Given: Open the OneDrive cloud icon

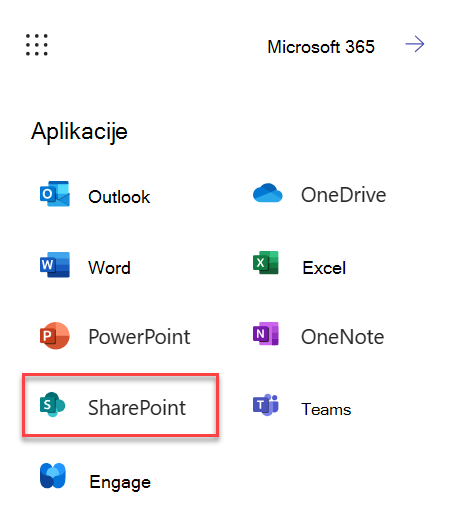Looking at the screenshot, I should (267, 193).
